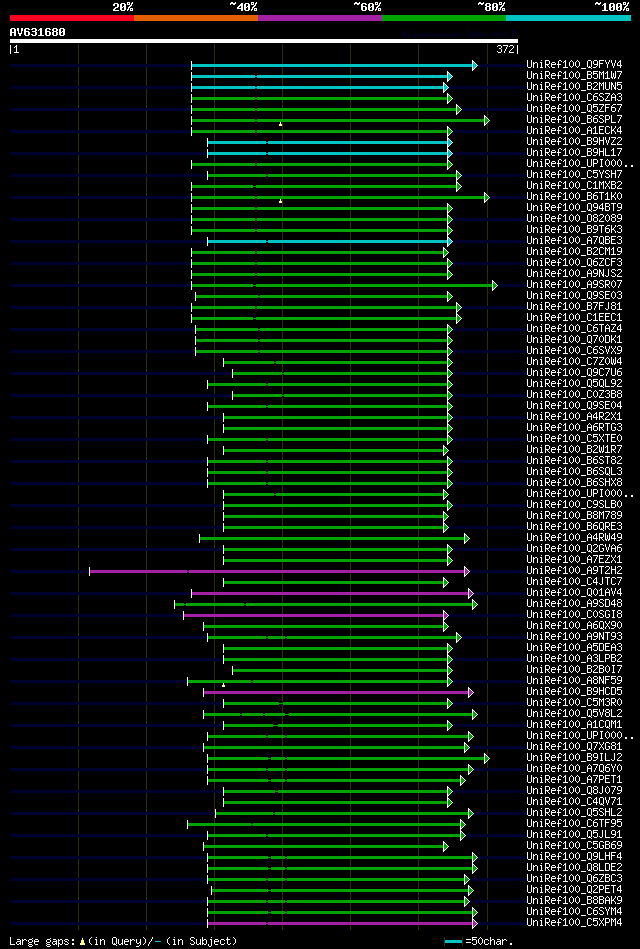Select the UniRef100_B2CM19 label
This screenshot has width=640, height=949.
coord(574,251)
